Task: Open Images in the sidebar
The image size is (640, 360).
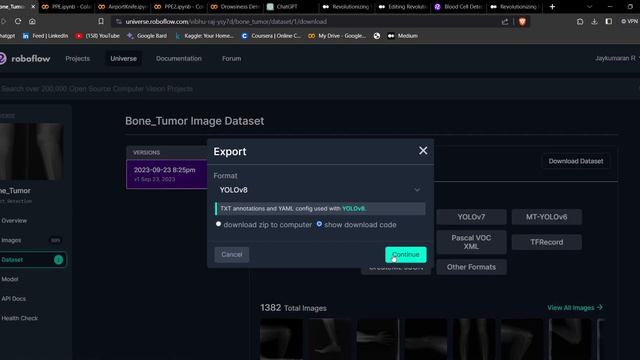Action: (x=11, y=240)
